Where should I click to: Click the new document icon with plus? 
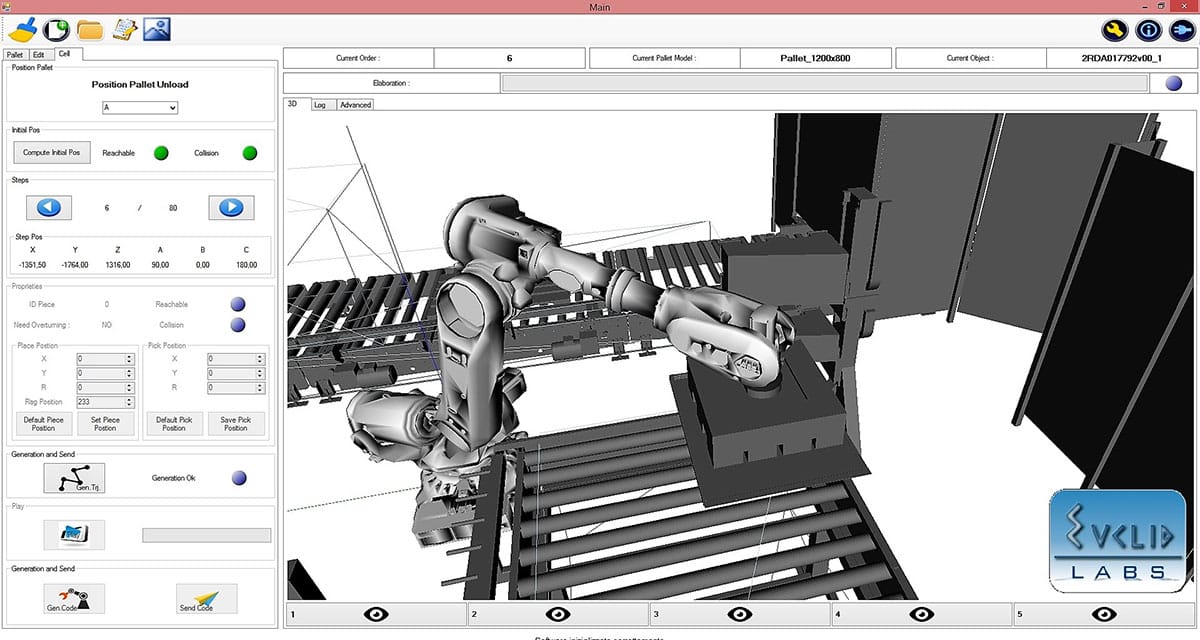tap(56, 29)
